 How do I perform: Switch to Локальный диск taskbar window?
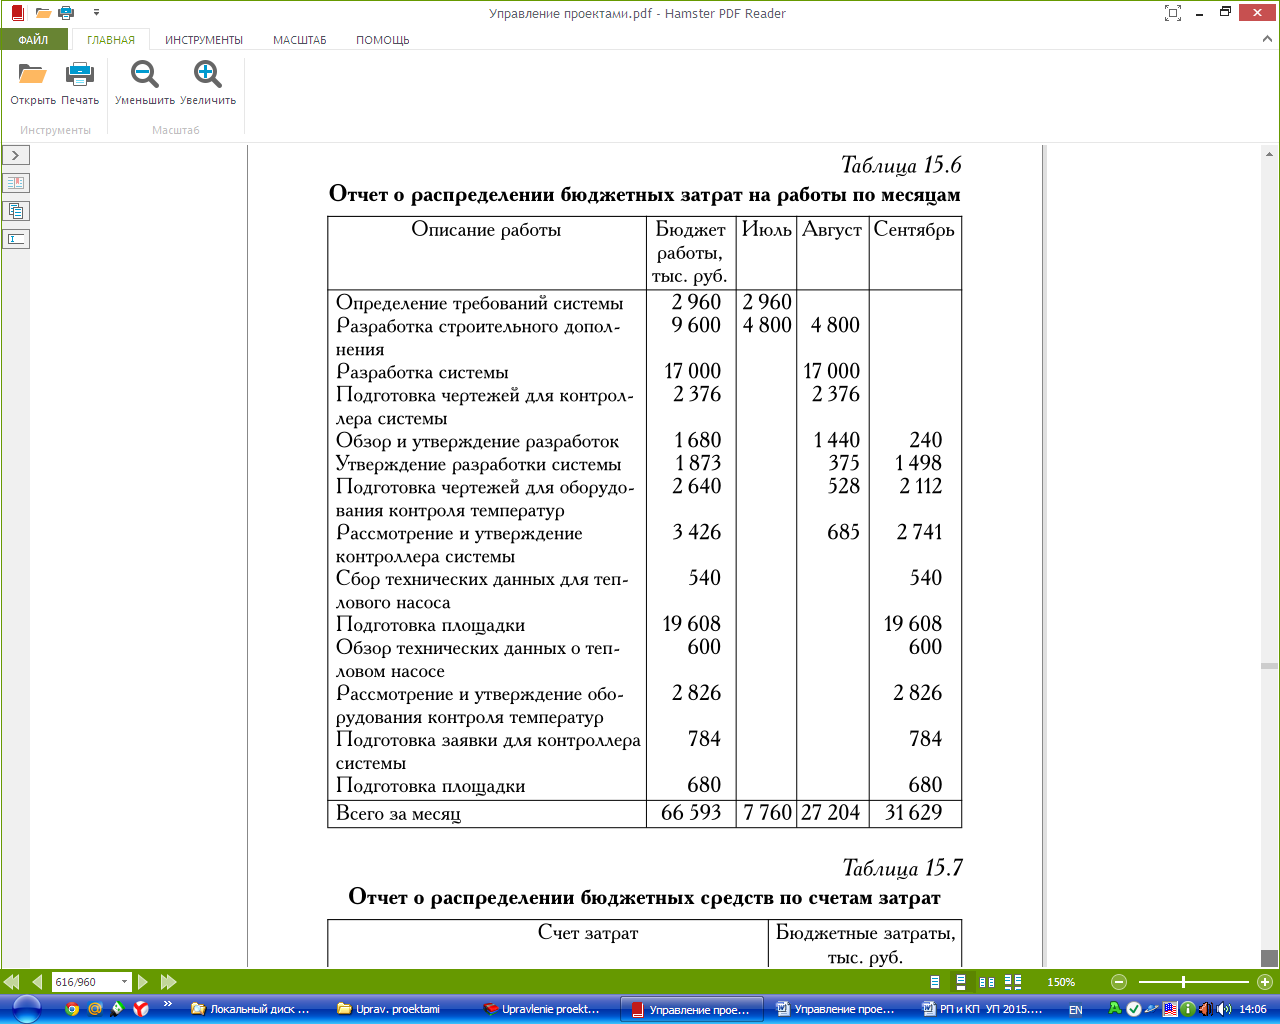pos(250,1009)
